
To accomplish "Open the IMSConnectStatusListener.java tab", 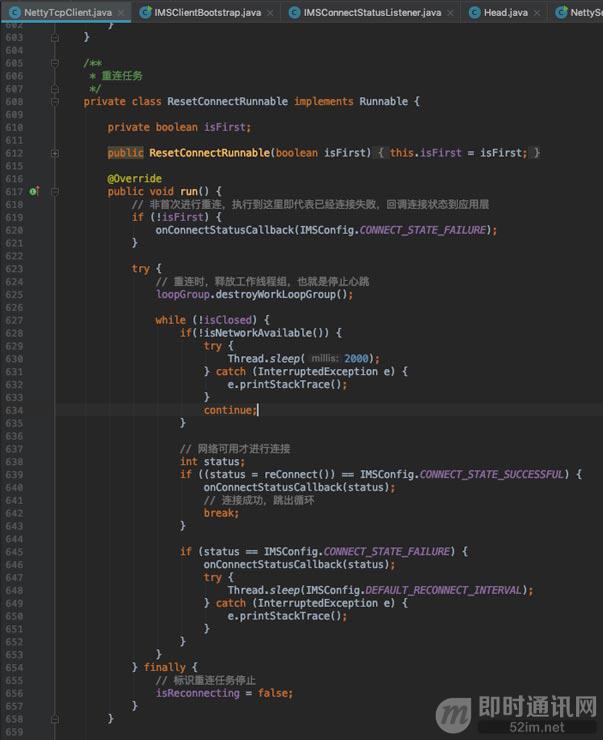I will point(372,12).
